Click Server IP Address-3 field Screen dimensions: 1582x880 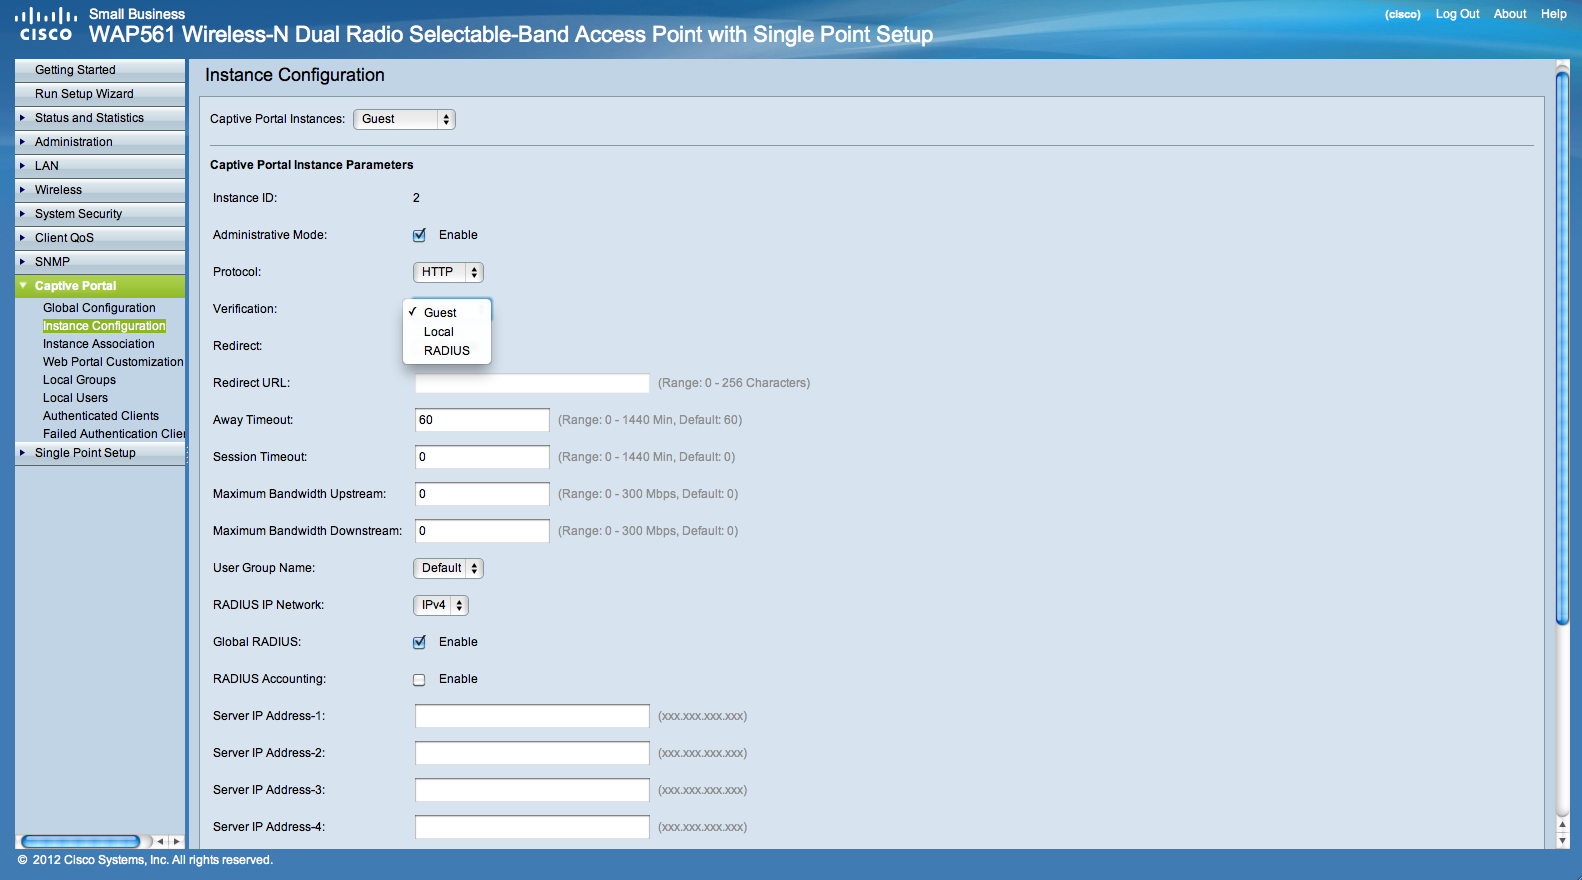532,790
